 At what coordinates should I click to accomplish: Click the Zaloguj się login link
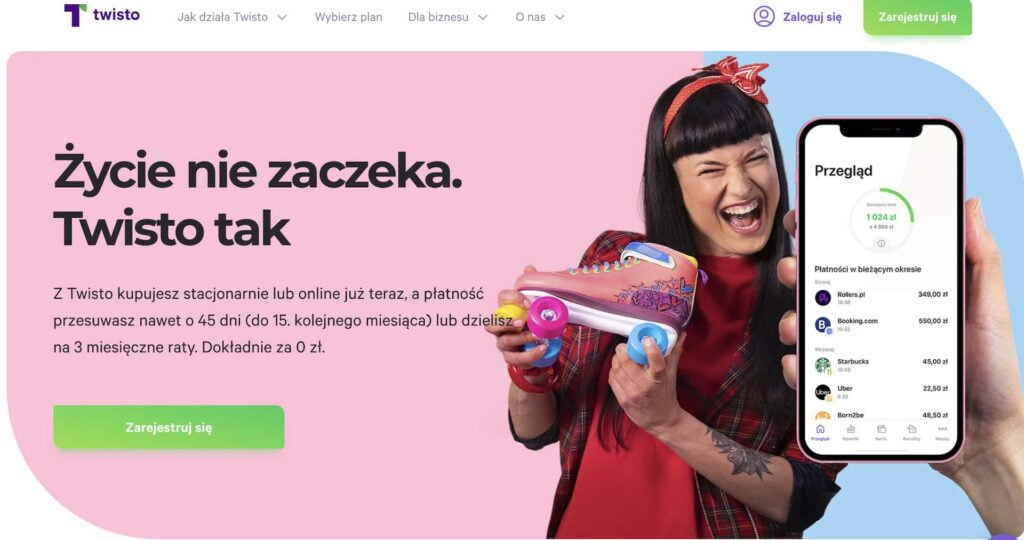(812, 17)
